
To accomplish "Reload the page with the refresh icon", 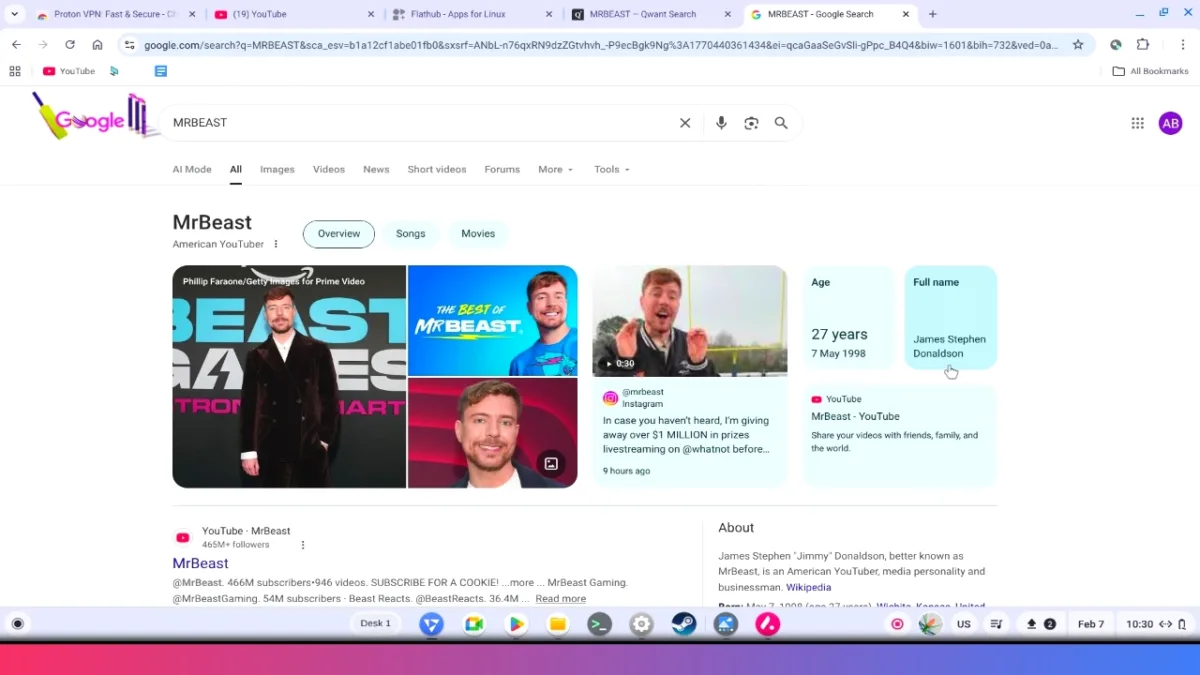I will point(70,44).
